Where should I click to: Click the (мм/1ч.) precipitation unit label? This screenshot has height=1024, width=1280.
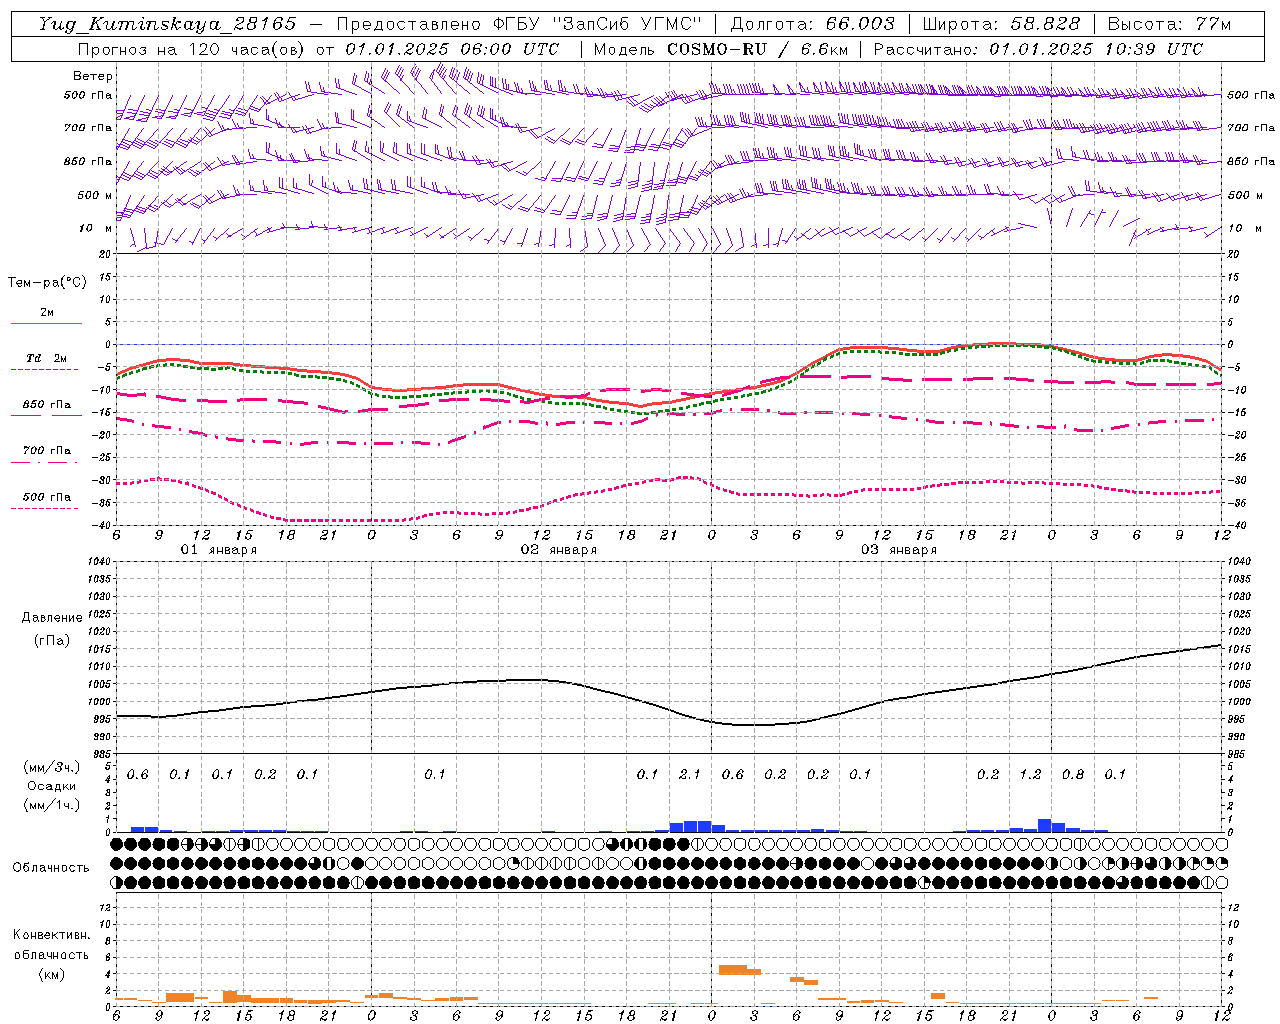pyautogui.click(x=53, y=806)
